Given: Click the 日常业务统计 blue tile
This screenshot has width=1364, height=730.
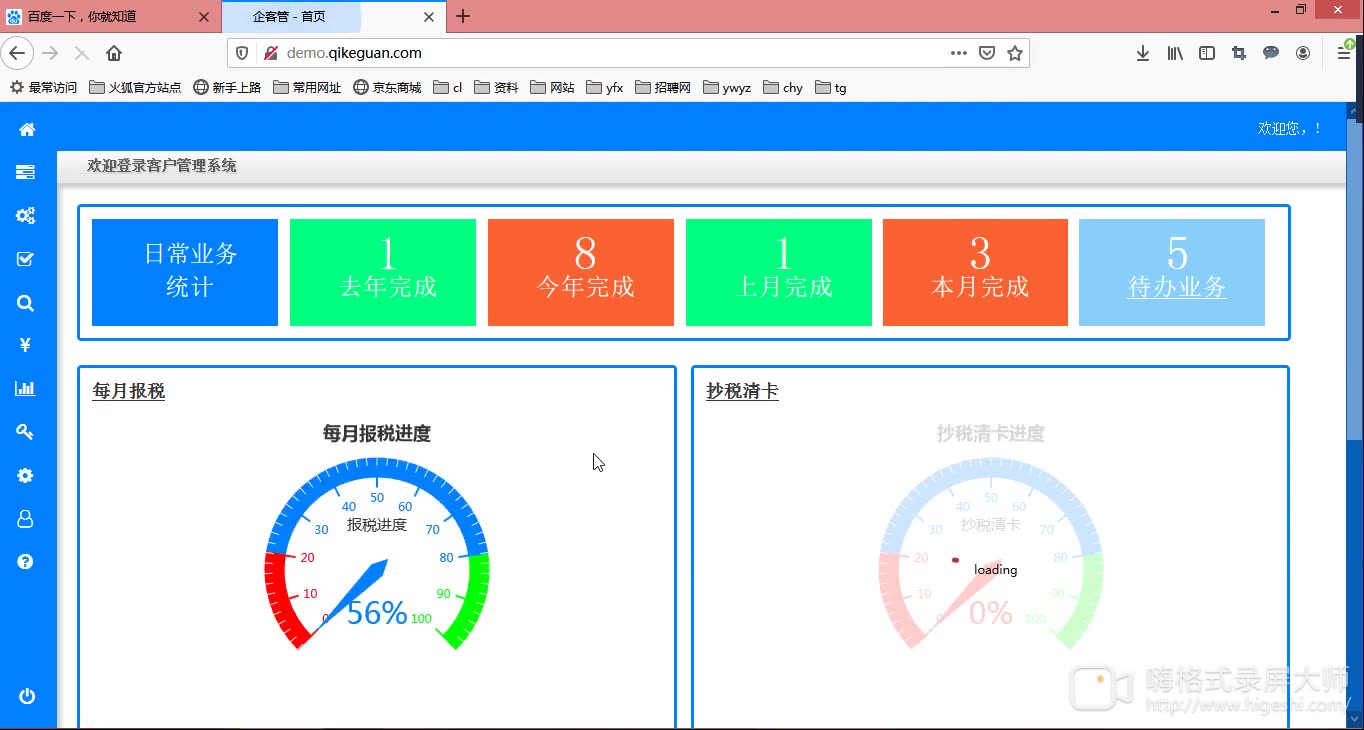Looking at the screenshot, I should (x=185, y=272).
